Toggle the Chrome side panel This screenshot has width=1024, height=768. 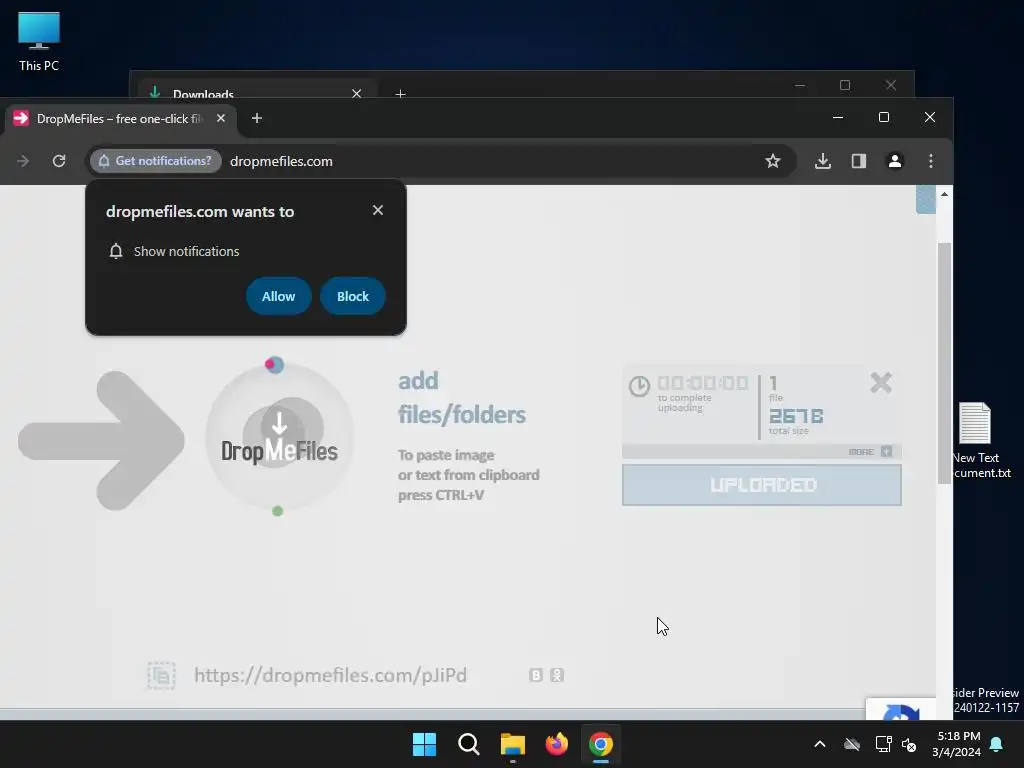point(859,161)
